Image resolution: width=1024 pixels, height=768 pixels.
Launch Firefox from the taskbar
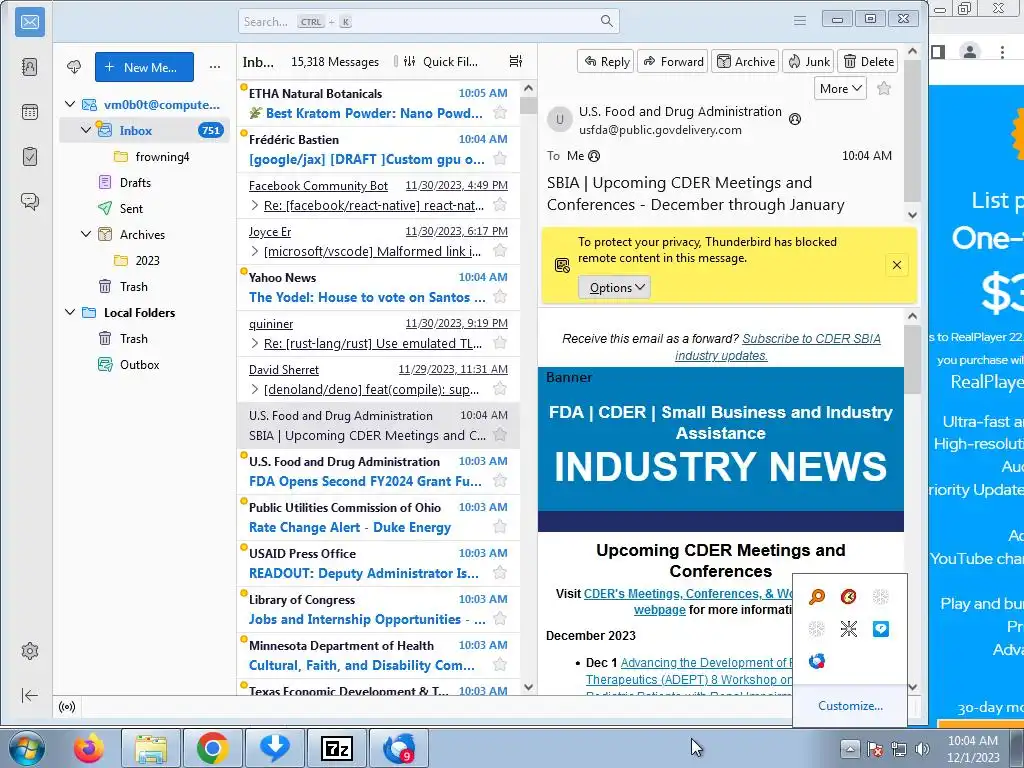[x=88, y=748]
